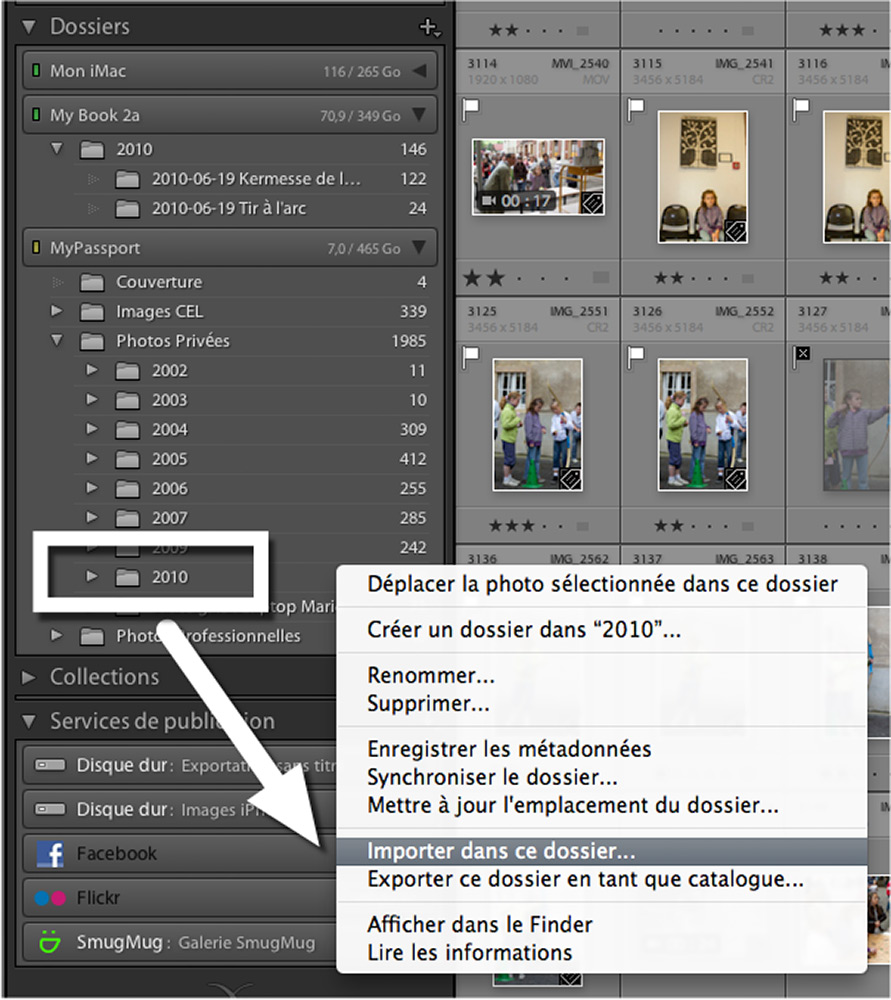Collapse the My Book 2a volume

[420, 115]
